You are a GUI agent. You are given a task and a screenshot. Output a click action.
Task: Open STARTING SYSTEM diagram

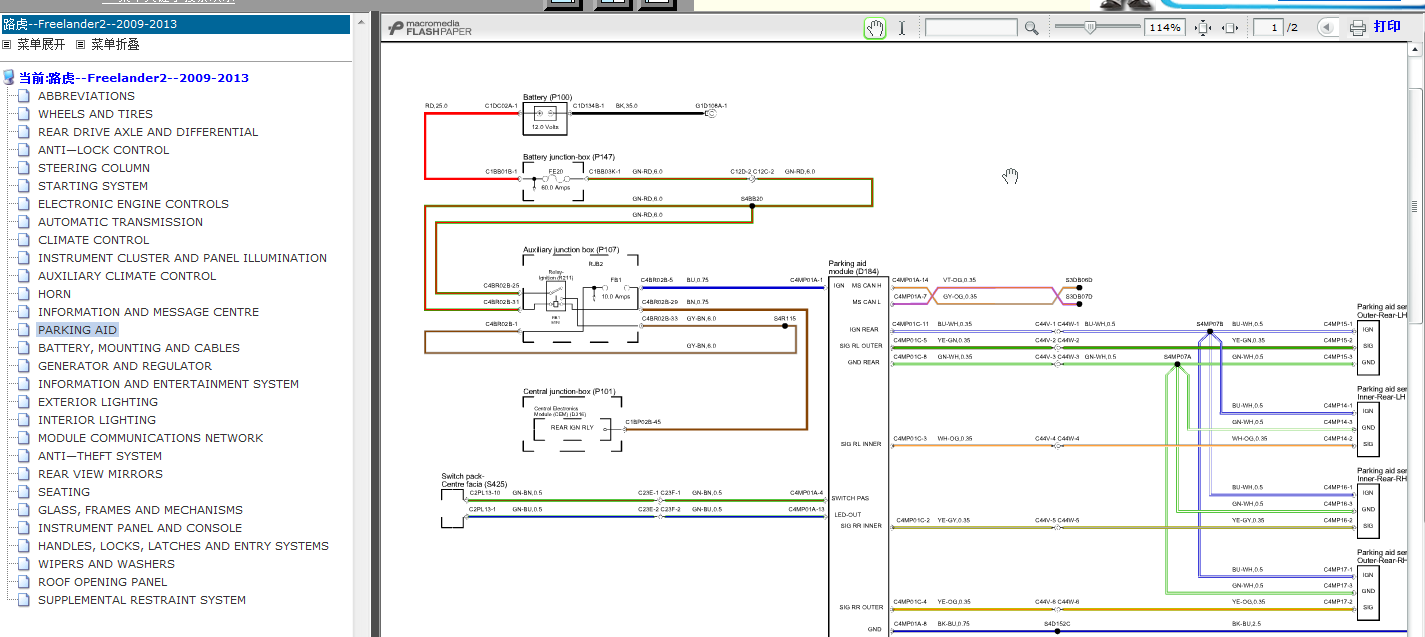(x=93, y=186)
